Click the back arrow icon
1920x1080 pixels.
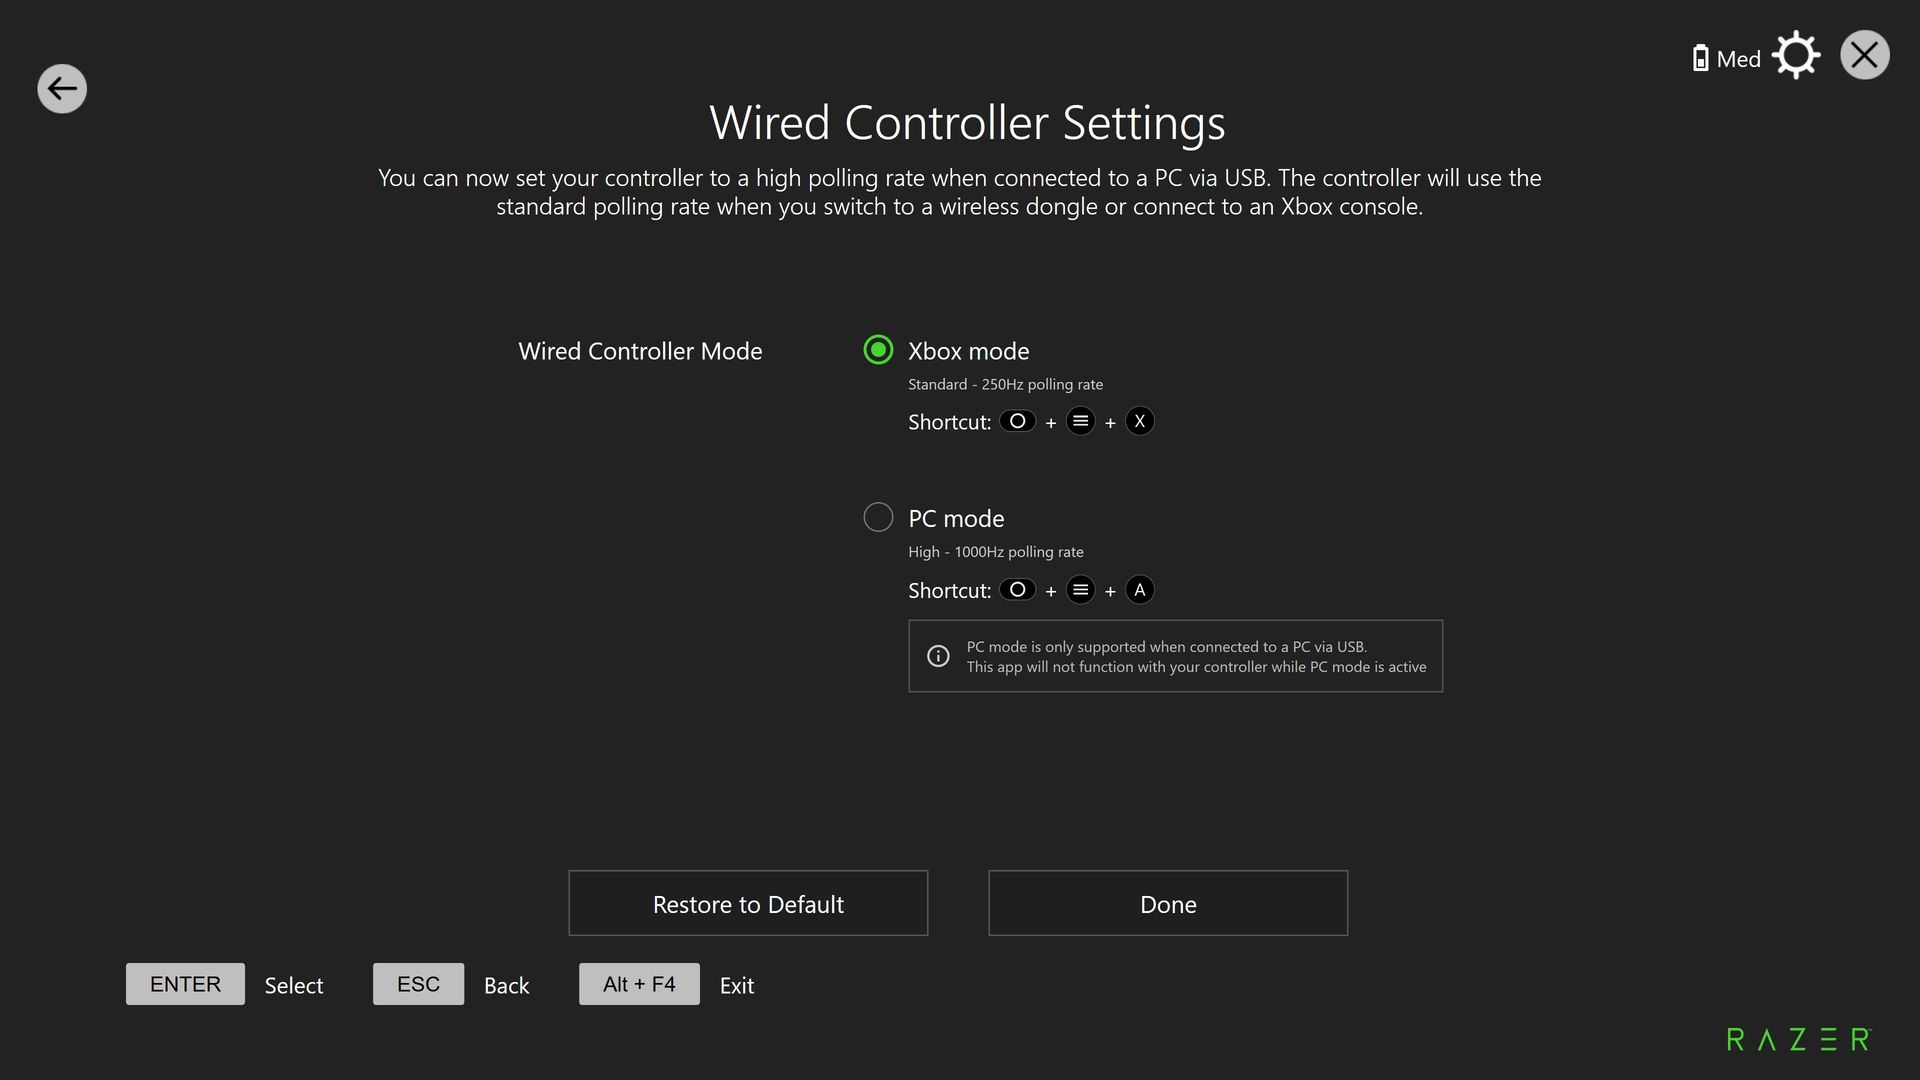tap(62, 89)
